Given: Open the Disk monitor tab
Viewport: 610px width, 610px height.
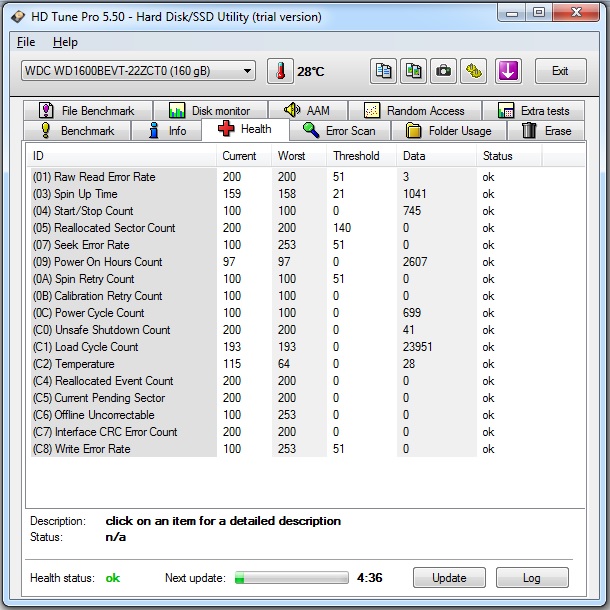Looking at the screenshot, I should 210,111.
